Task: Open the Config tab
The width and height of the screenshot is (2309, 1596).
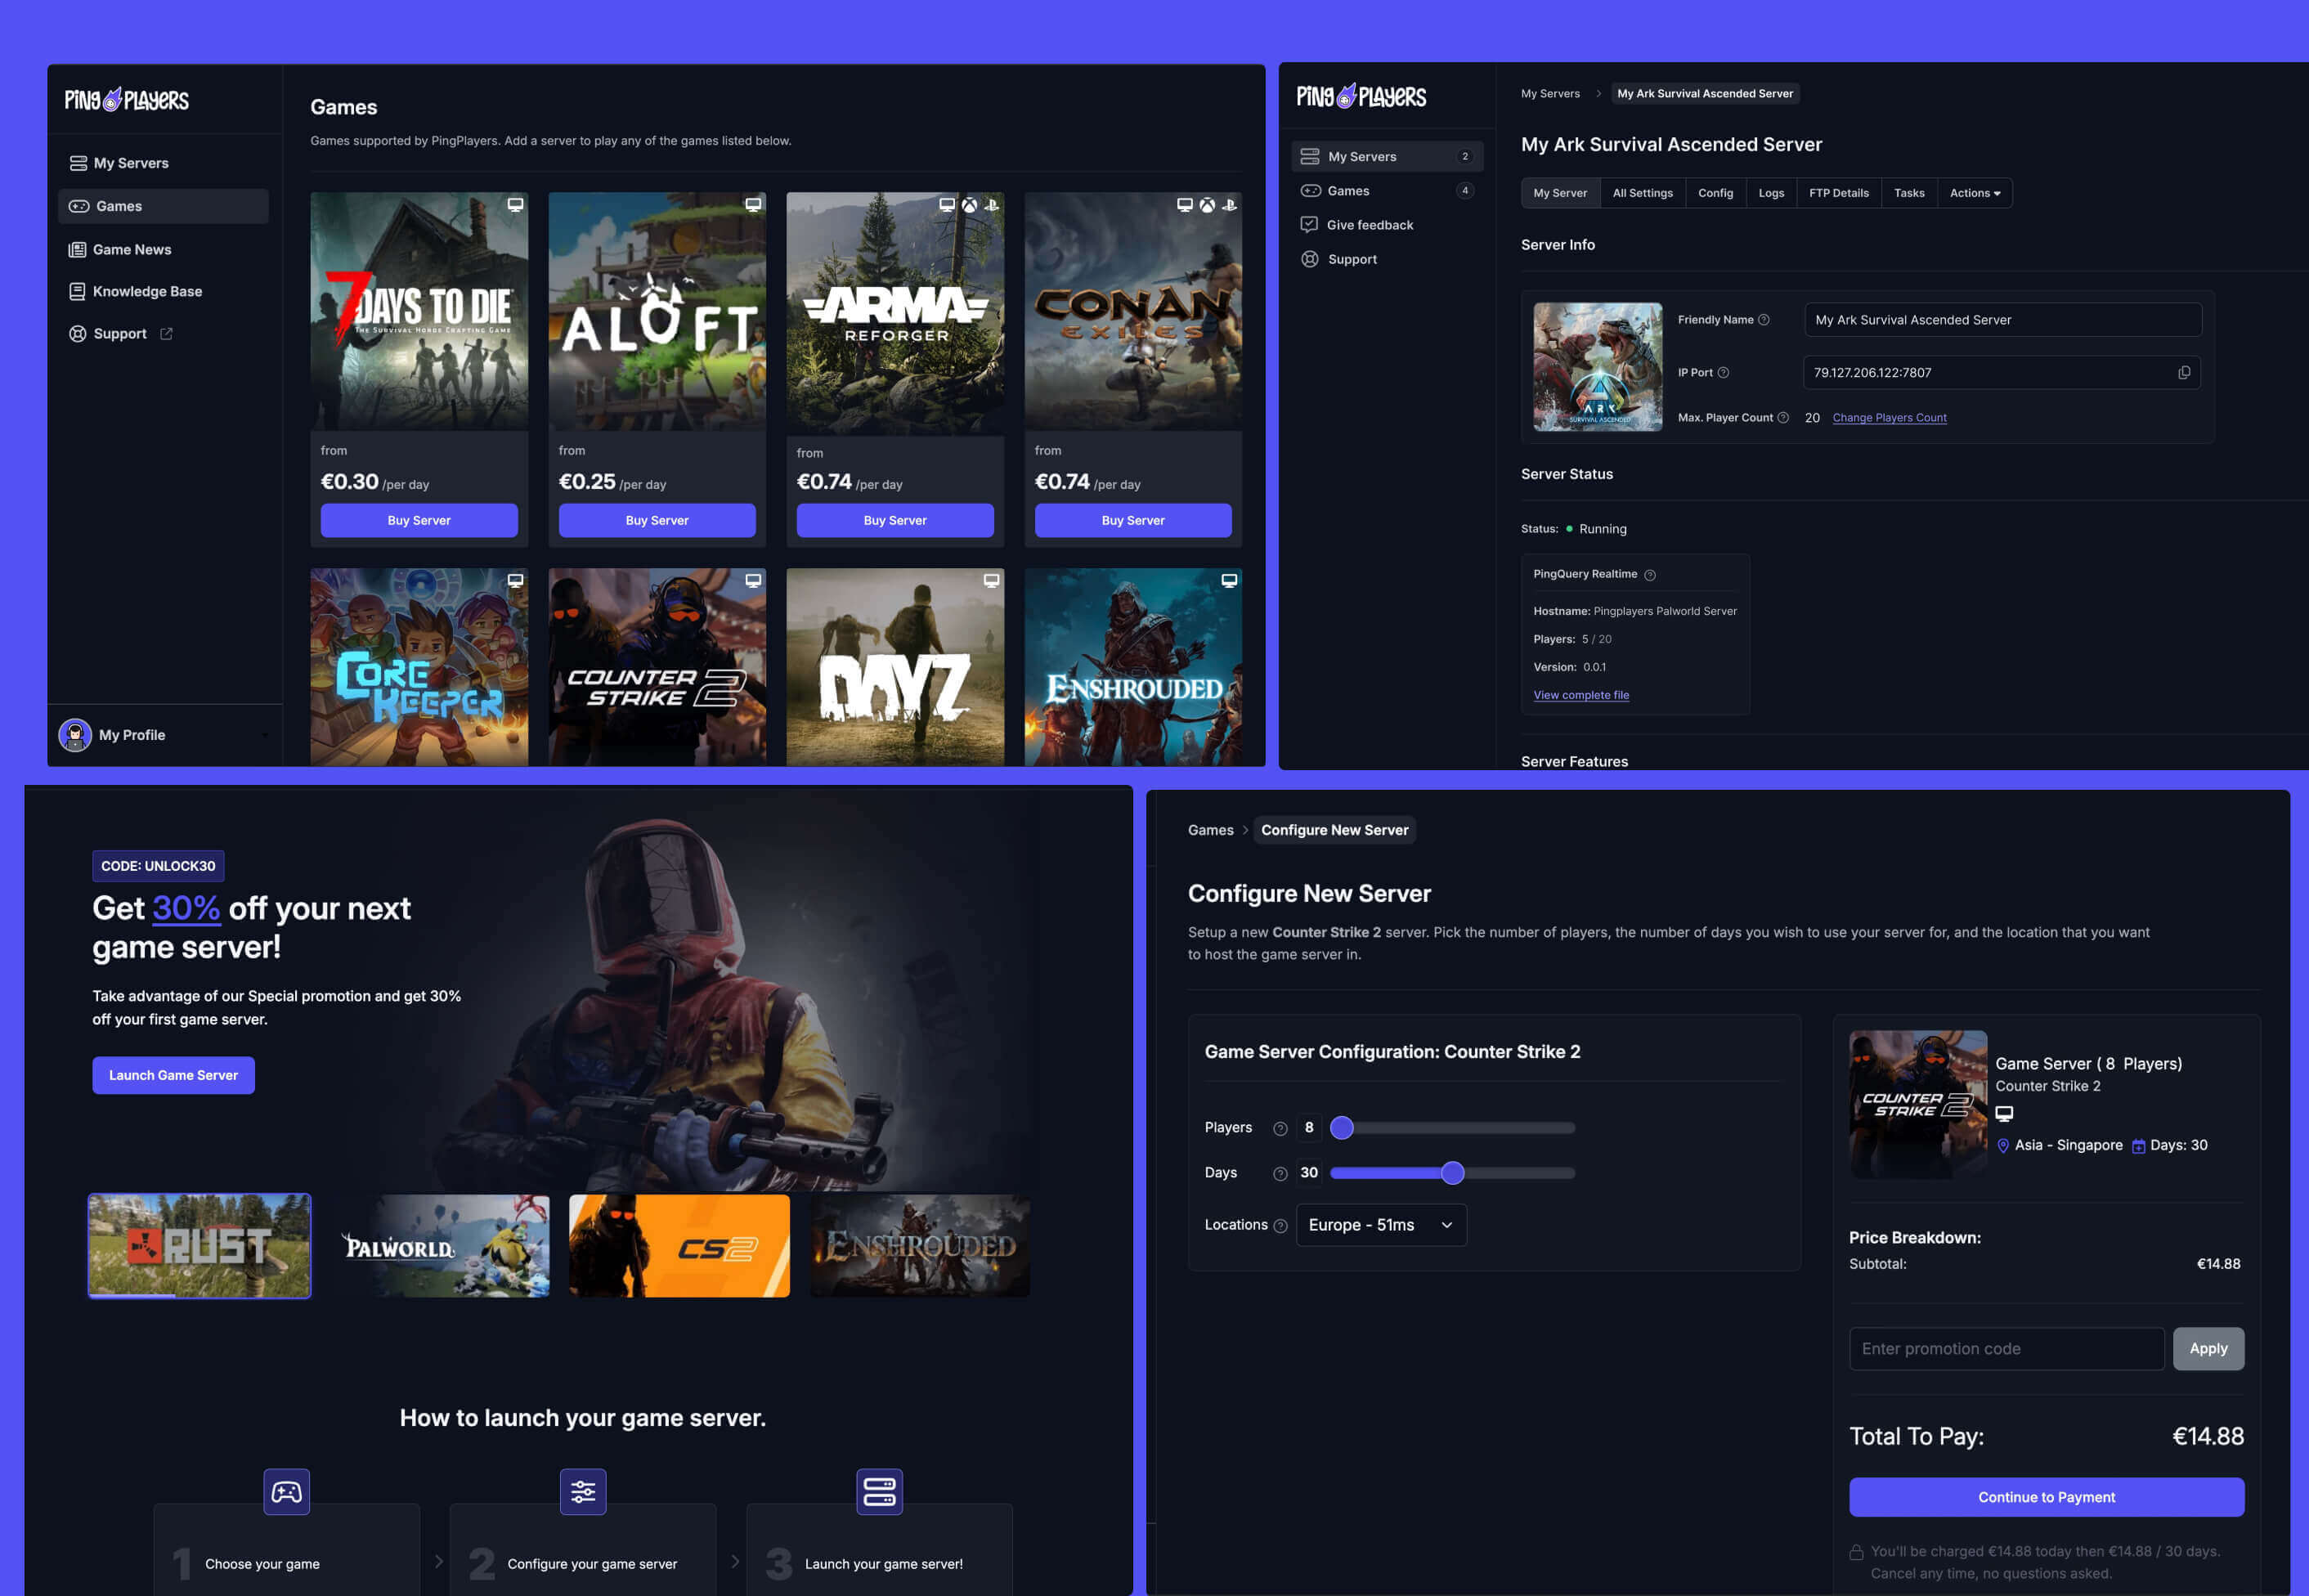Action: pos(1715,193)
